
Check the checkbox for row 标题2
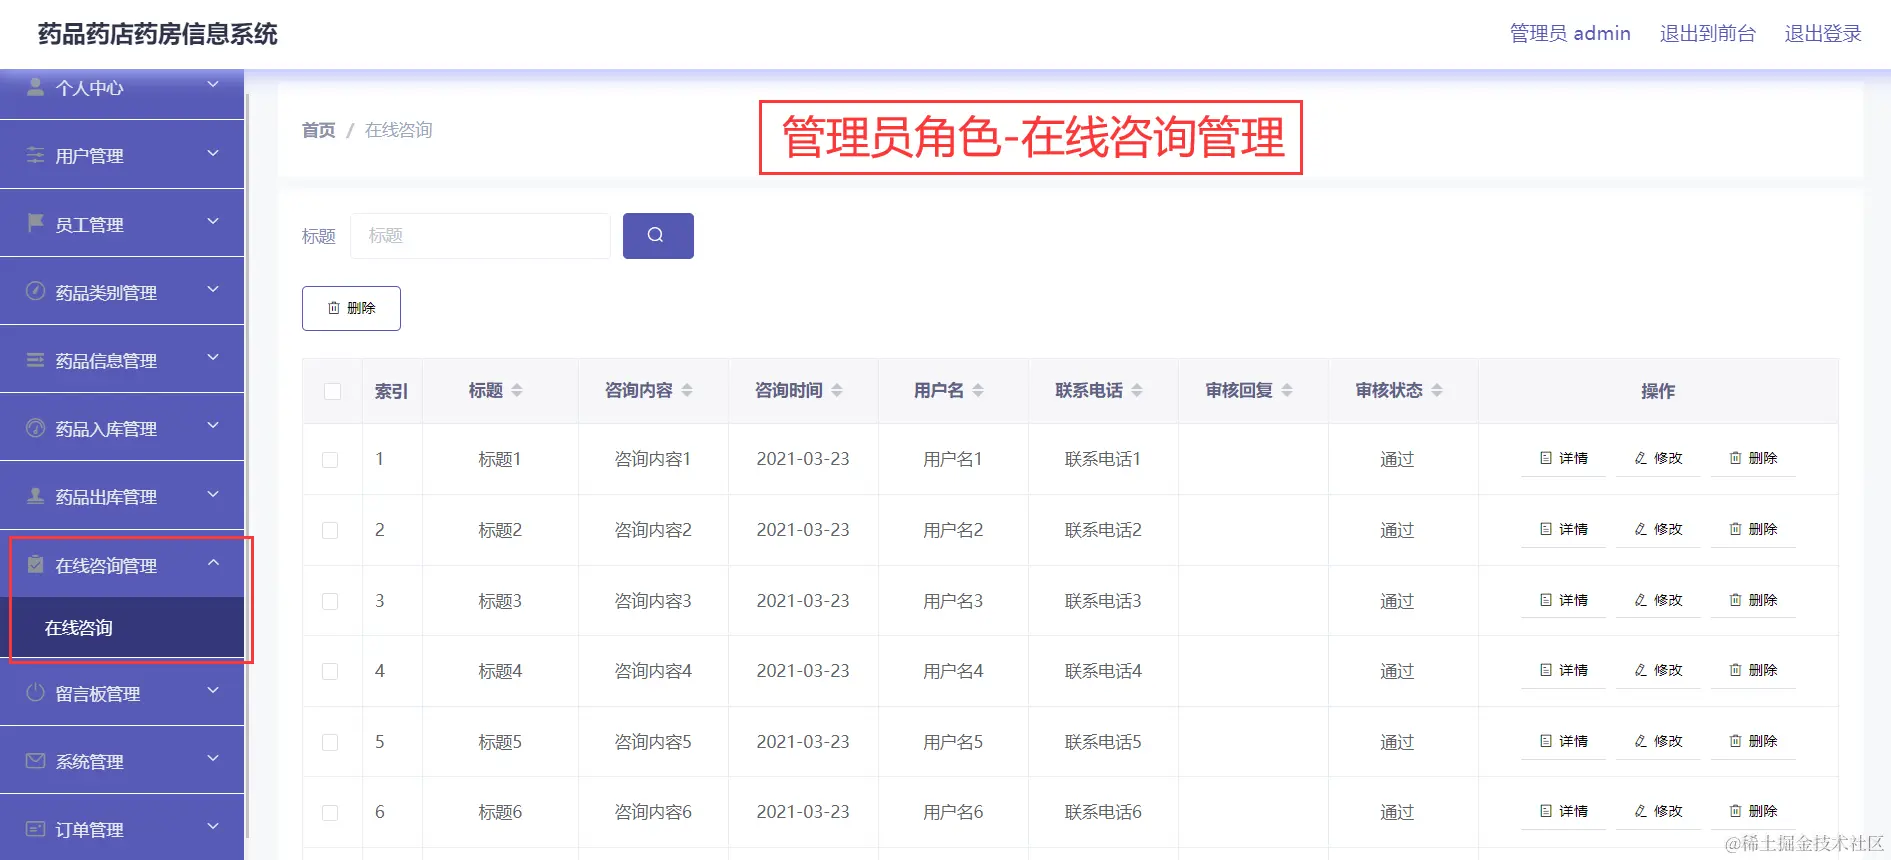[330, 531]
